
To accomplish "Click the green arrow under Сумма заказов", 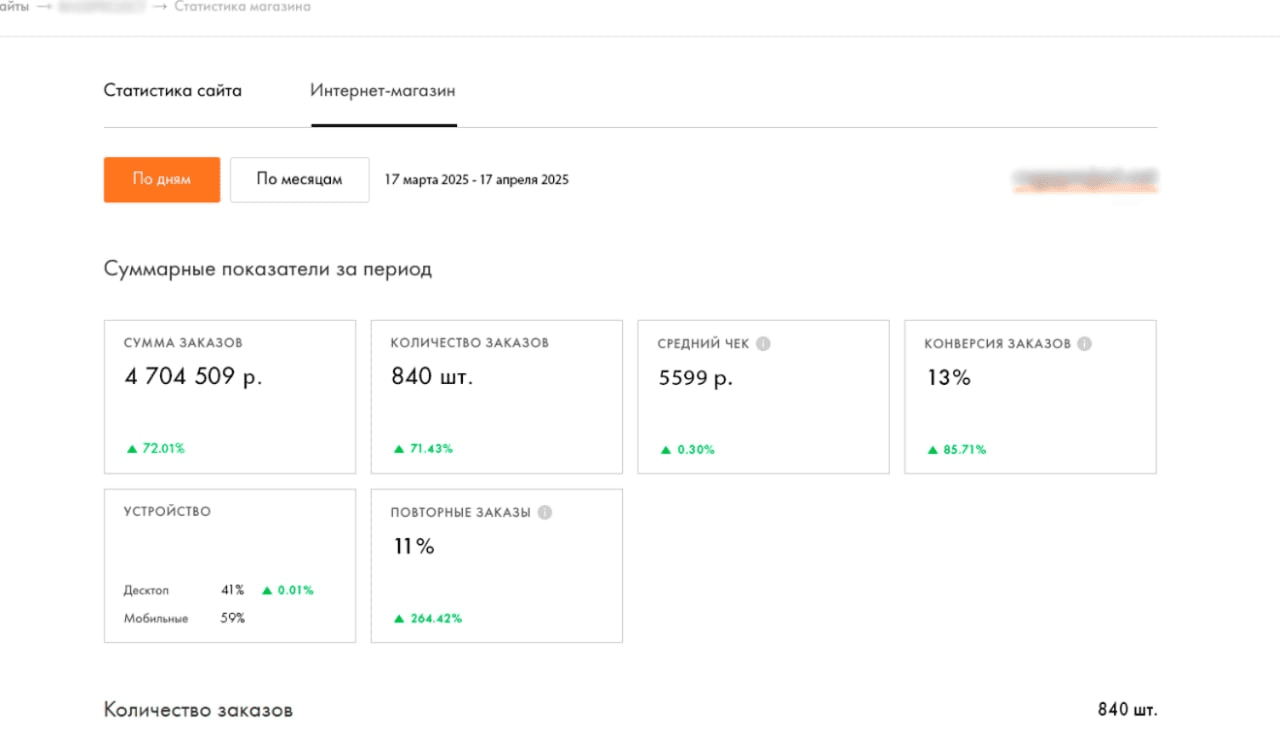I will [x=132, y=449].
